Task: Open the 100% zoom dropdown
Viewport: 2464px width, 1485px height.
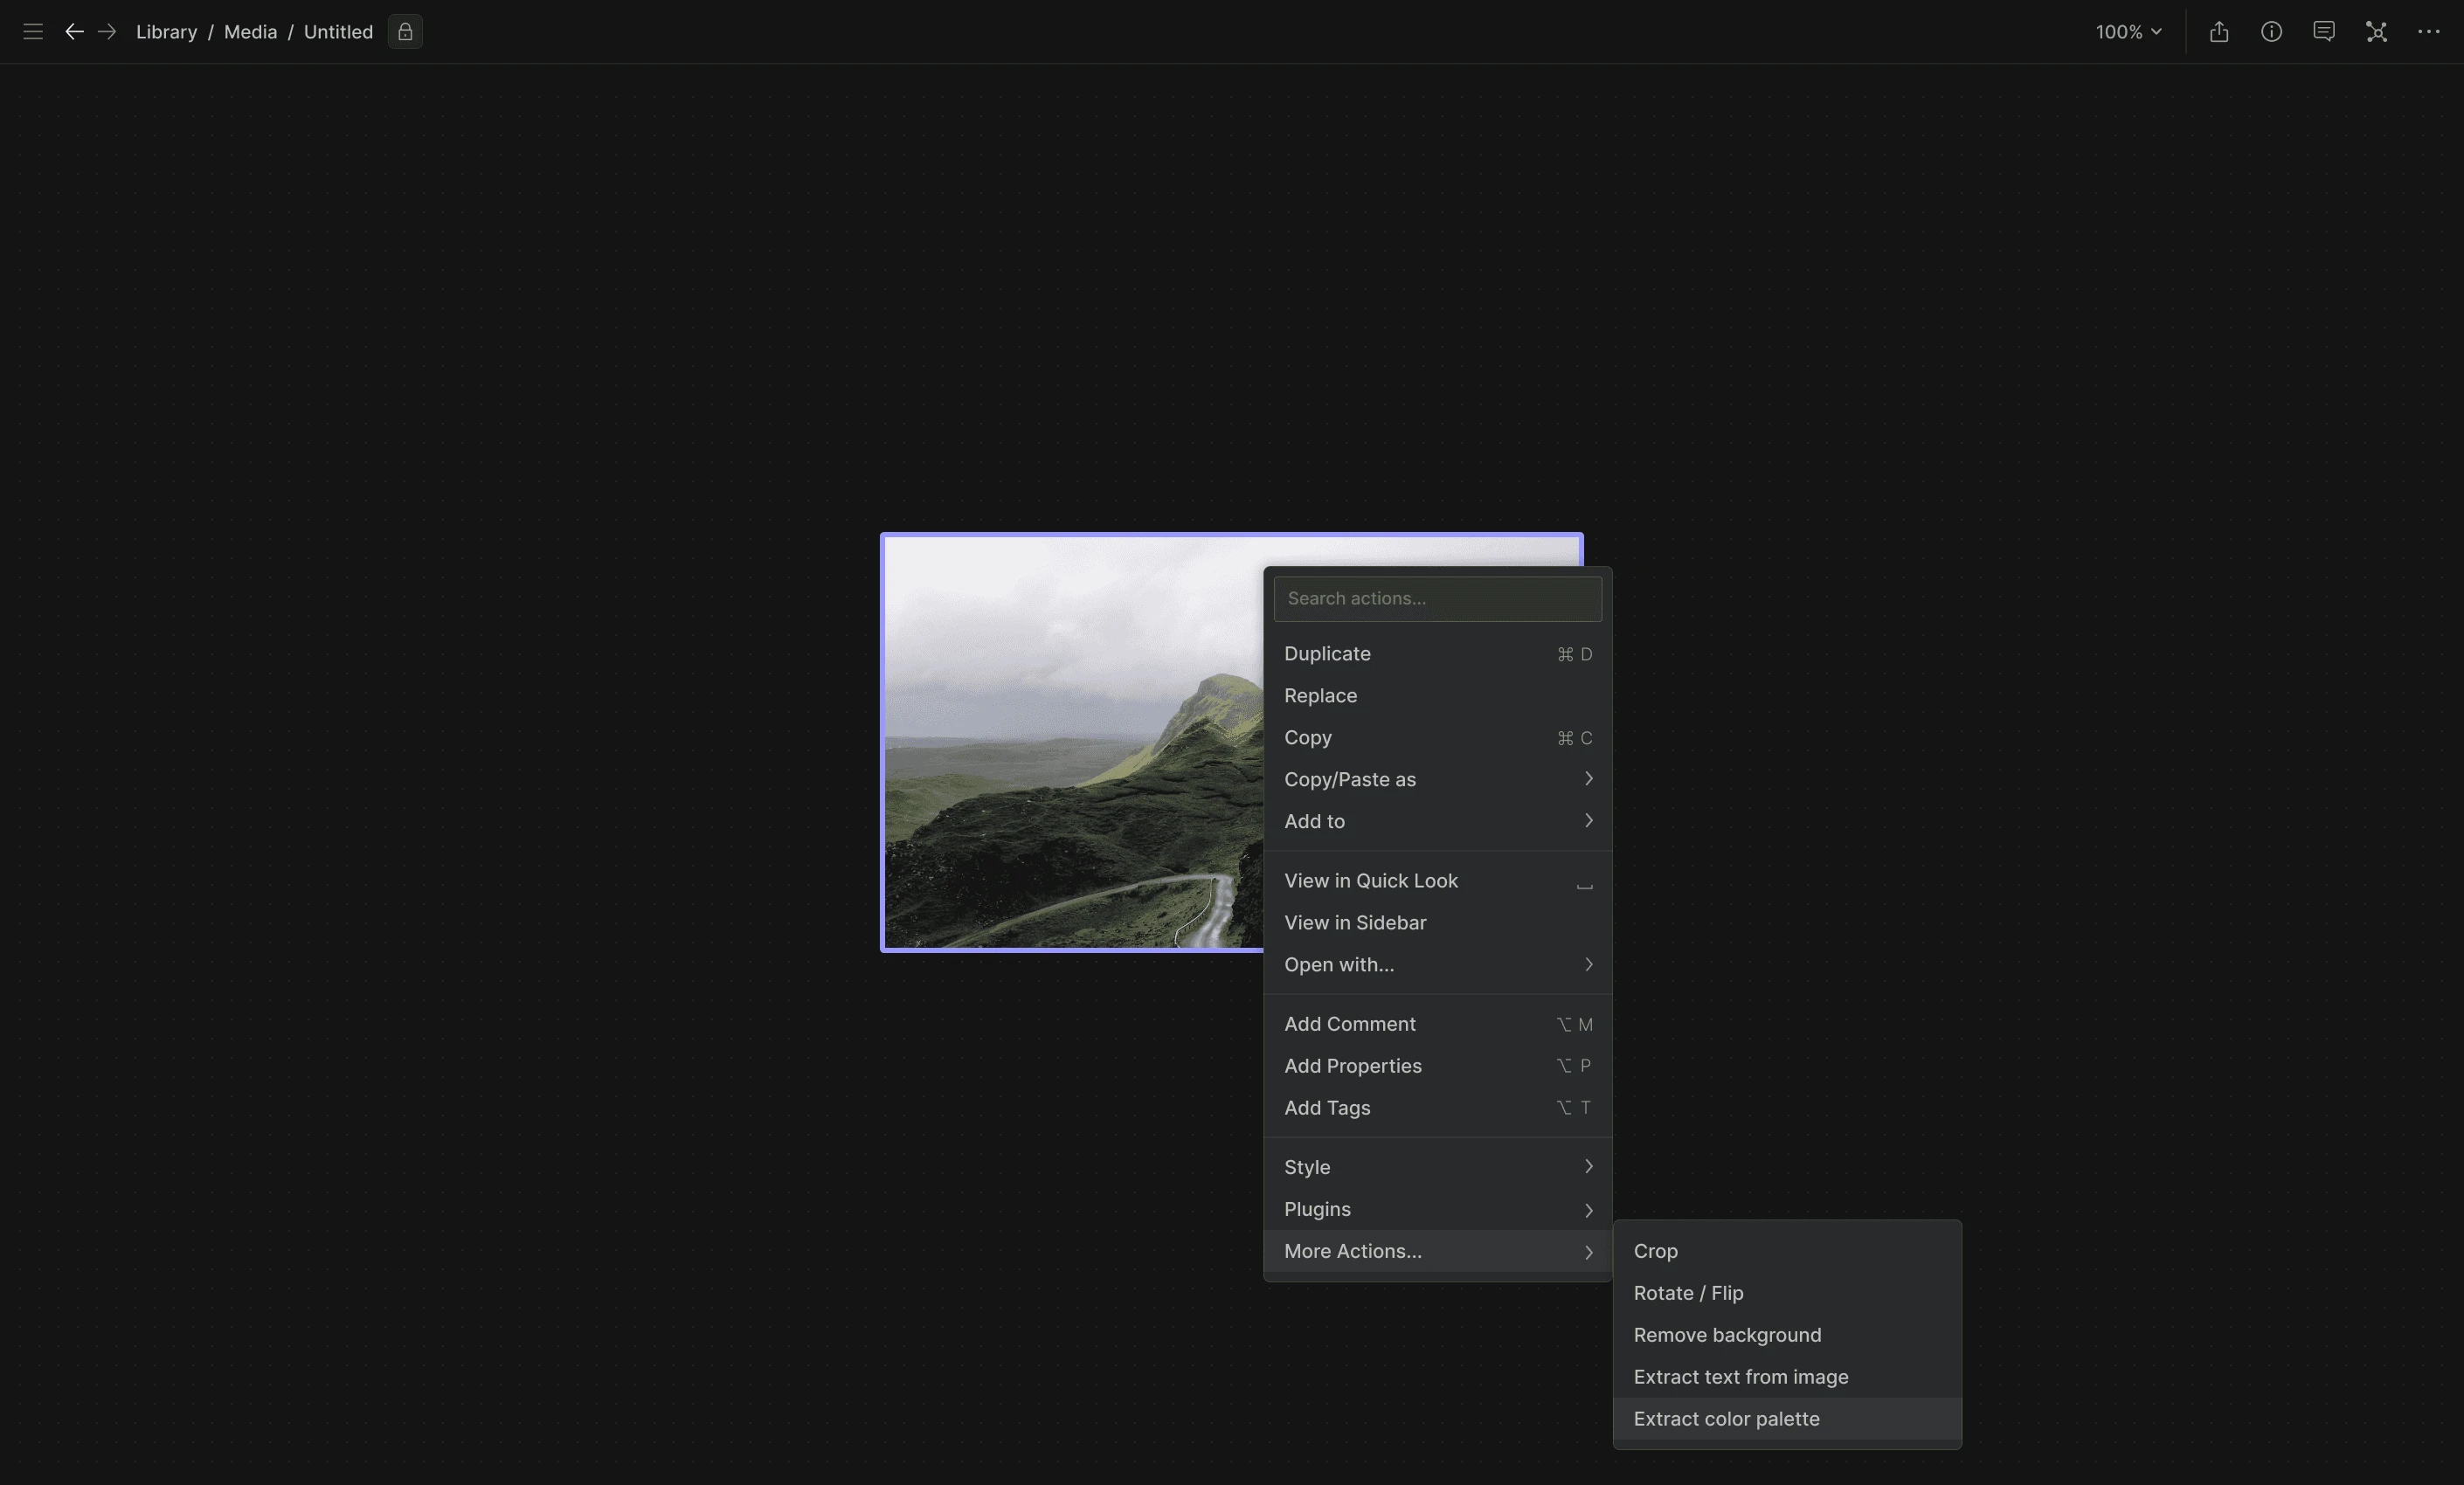Action: (2129, 32)
